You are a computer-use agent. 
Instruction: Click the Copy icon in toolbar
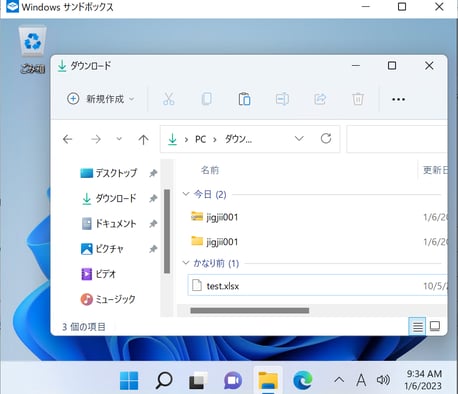[x=207, y=99]
